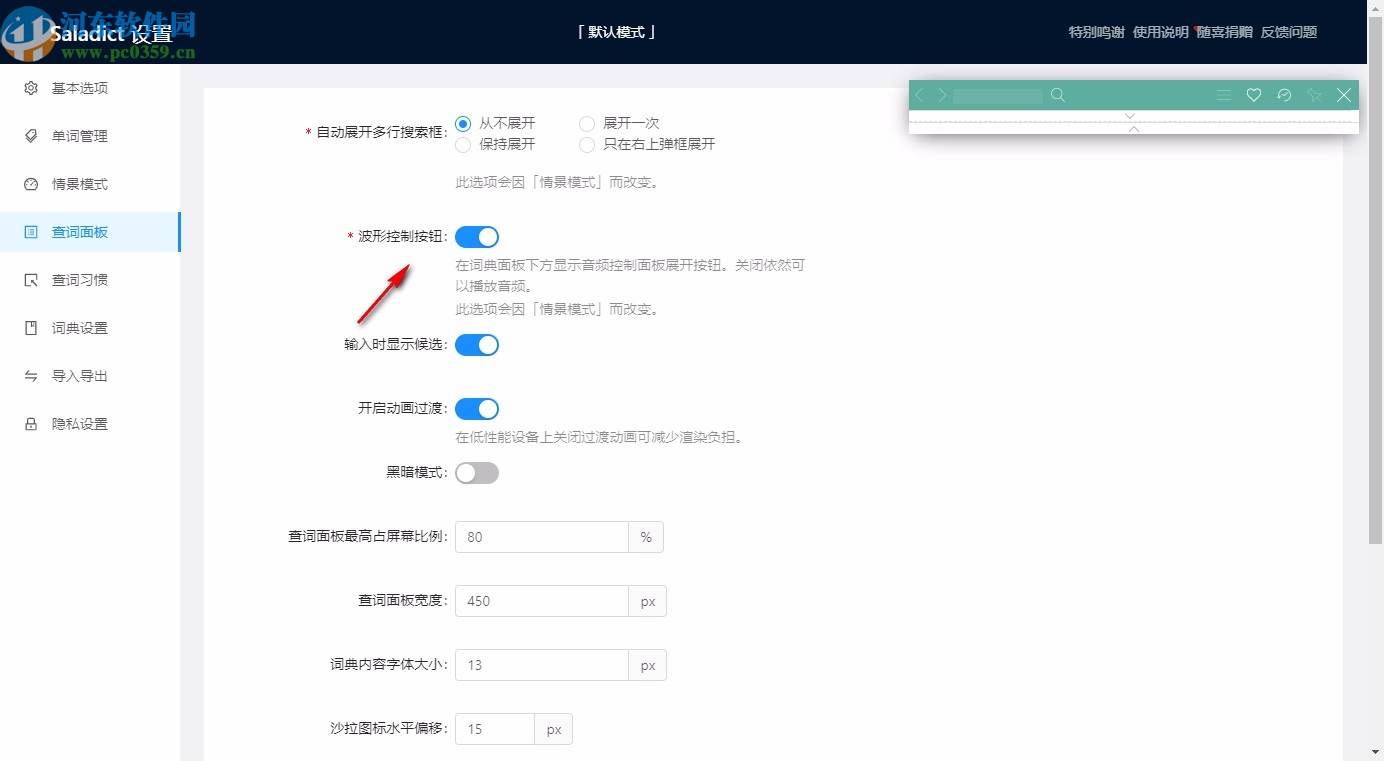Click the lock icon beside 隐私设置
This screenshot has height=761, width=1384.
(x=30, y=423)
